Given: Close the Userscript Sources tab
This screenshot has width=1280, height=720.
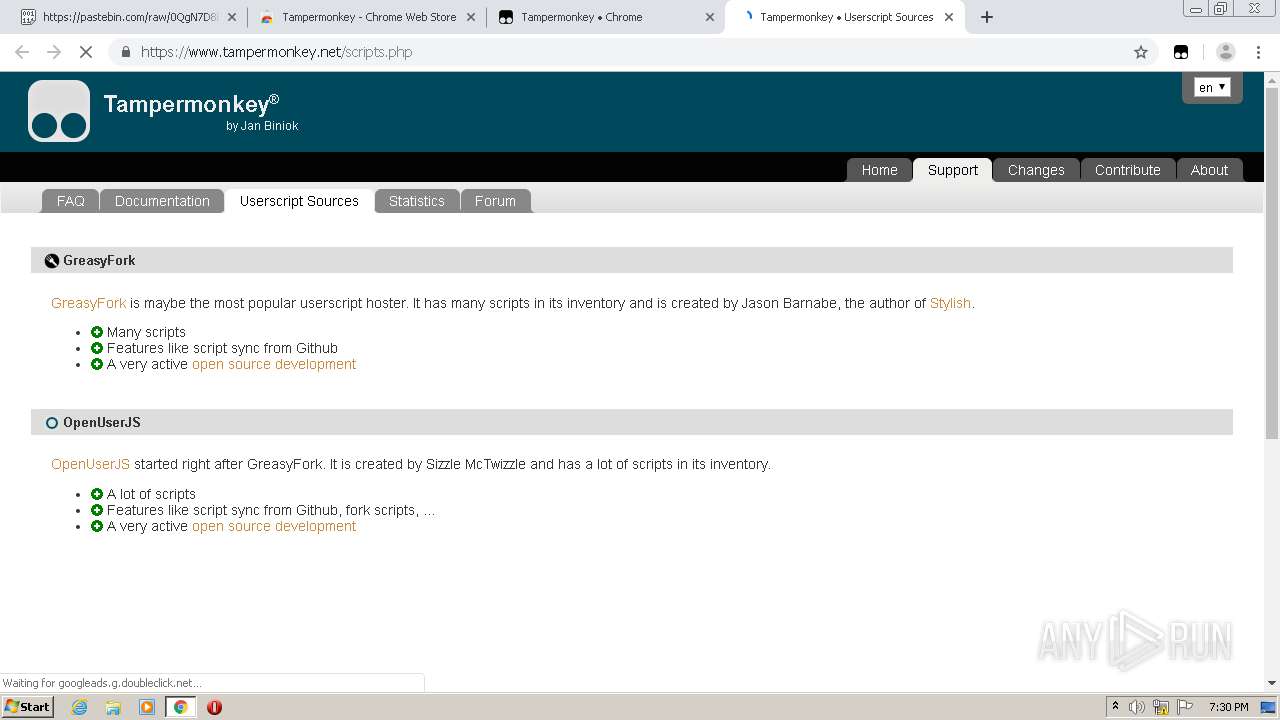Looking at the screenshot, I should coord(949,17).
